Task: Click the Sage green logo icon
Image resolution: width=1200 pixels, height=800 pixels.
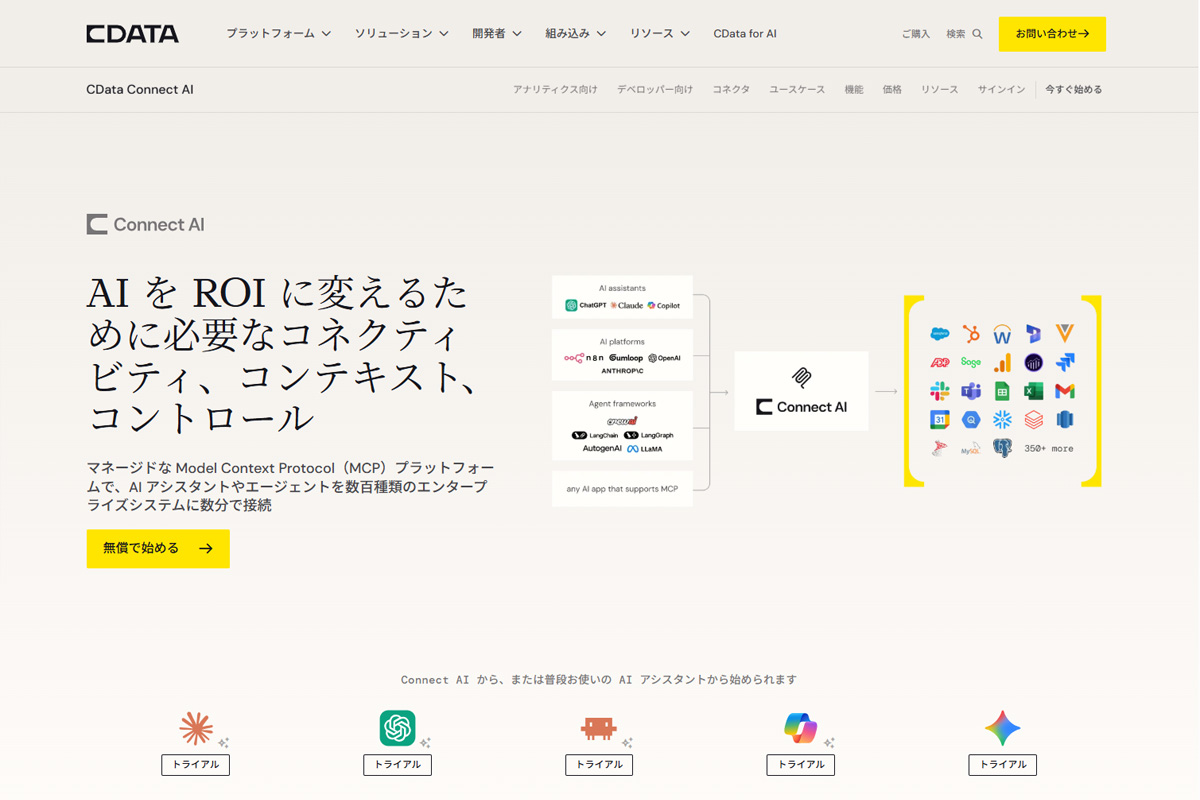Action: click(x=971, y=362)
